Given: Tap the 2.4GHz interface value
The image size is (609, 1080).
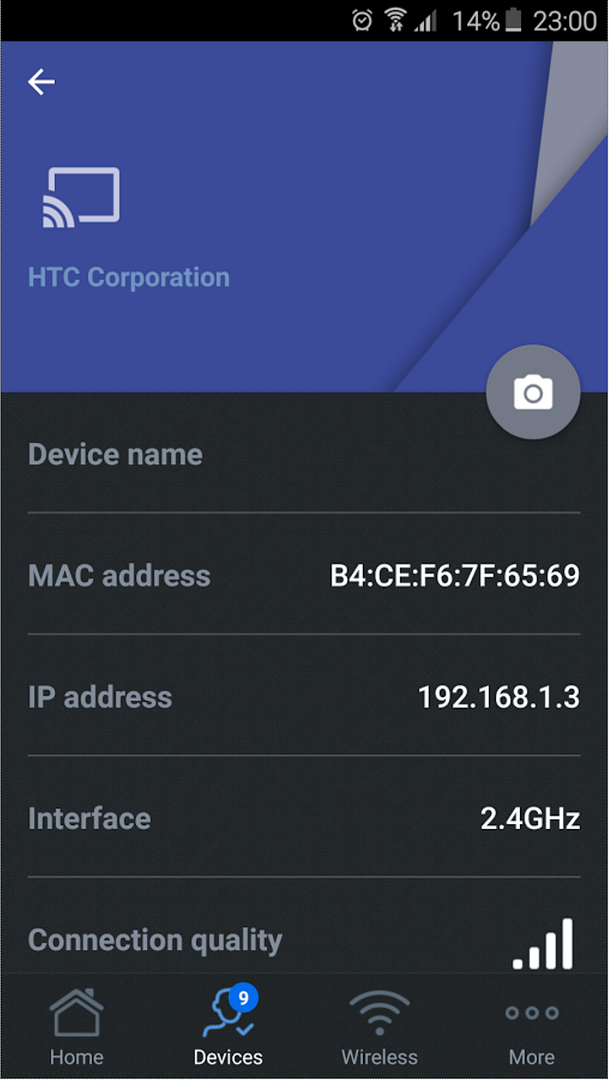Looking at the screenshot, I should point(530,819).
